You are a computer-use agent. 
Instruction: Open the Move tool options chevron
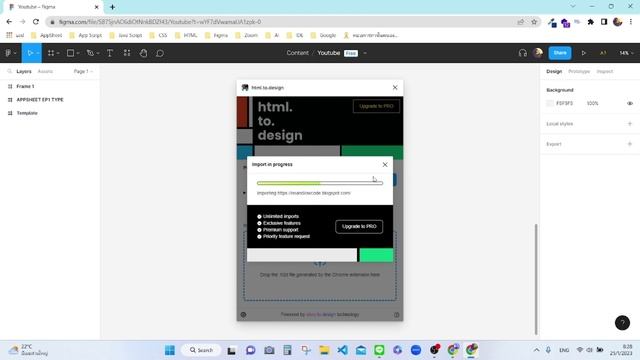click(x=37, y=53)
